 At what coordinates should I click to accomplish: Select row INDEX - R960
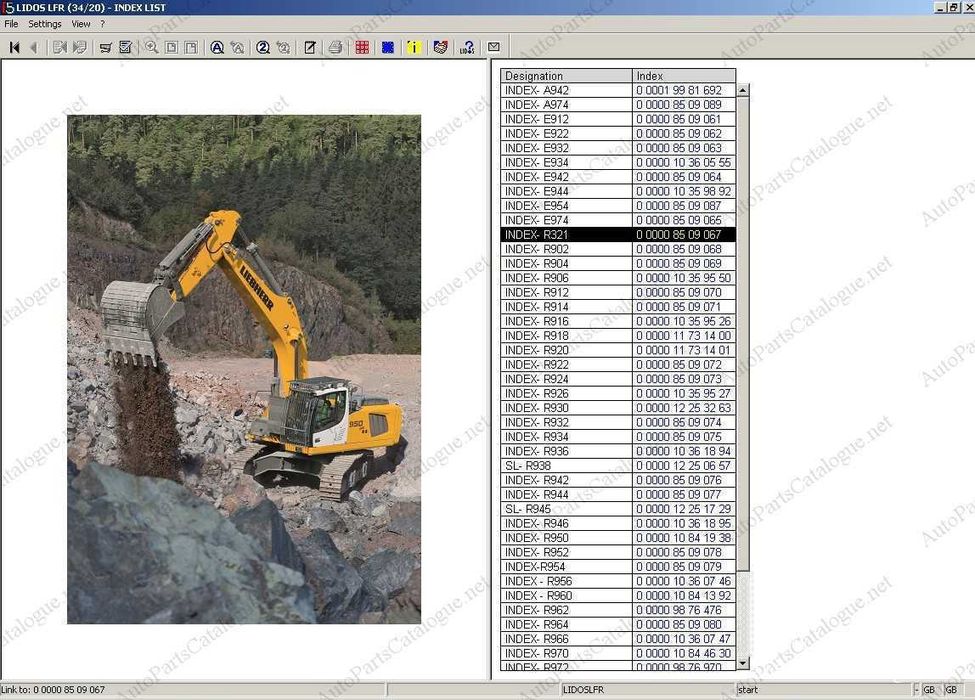click(x=618, y=596)
